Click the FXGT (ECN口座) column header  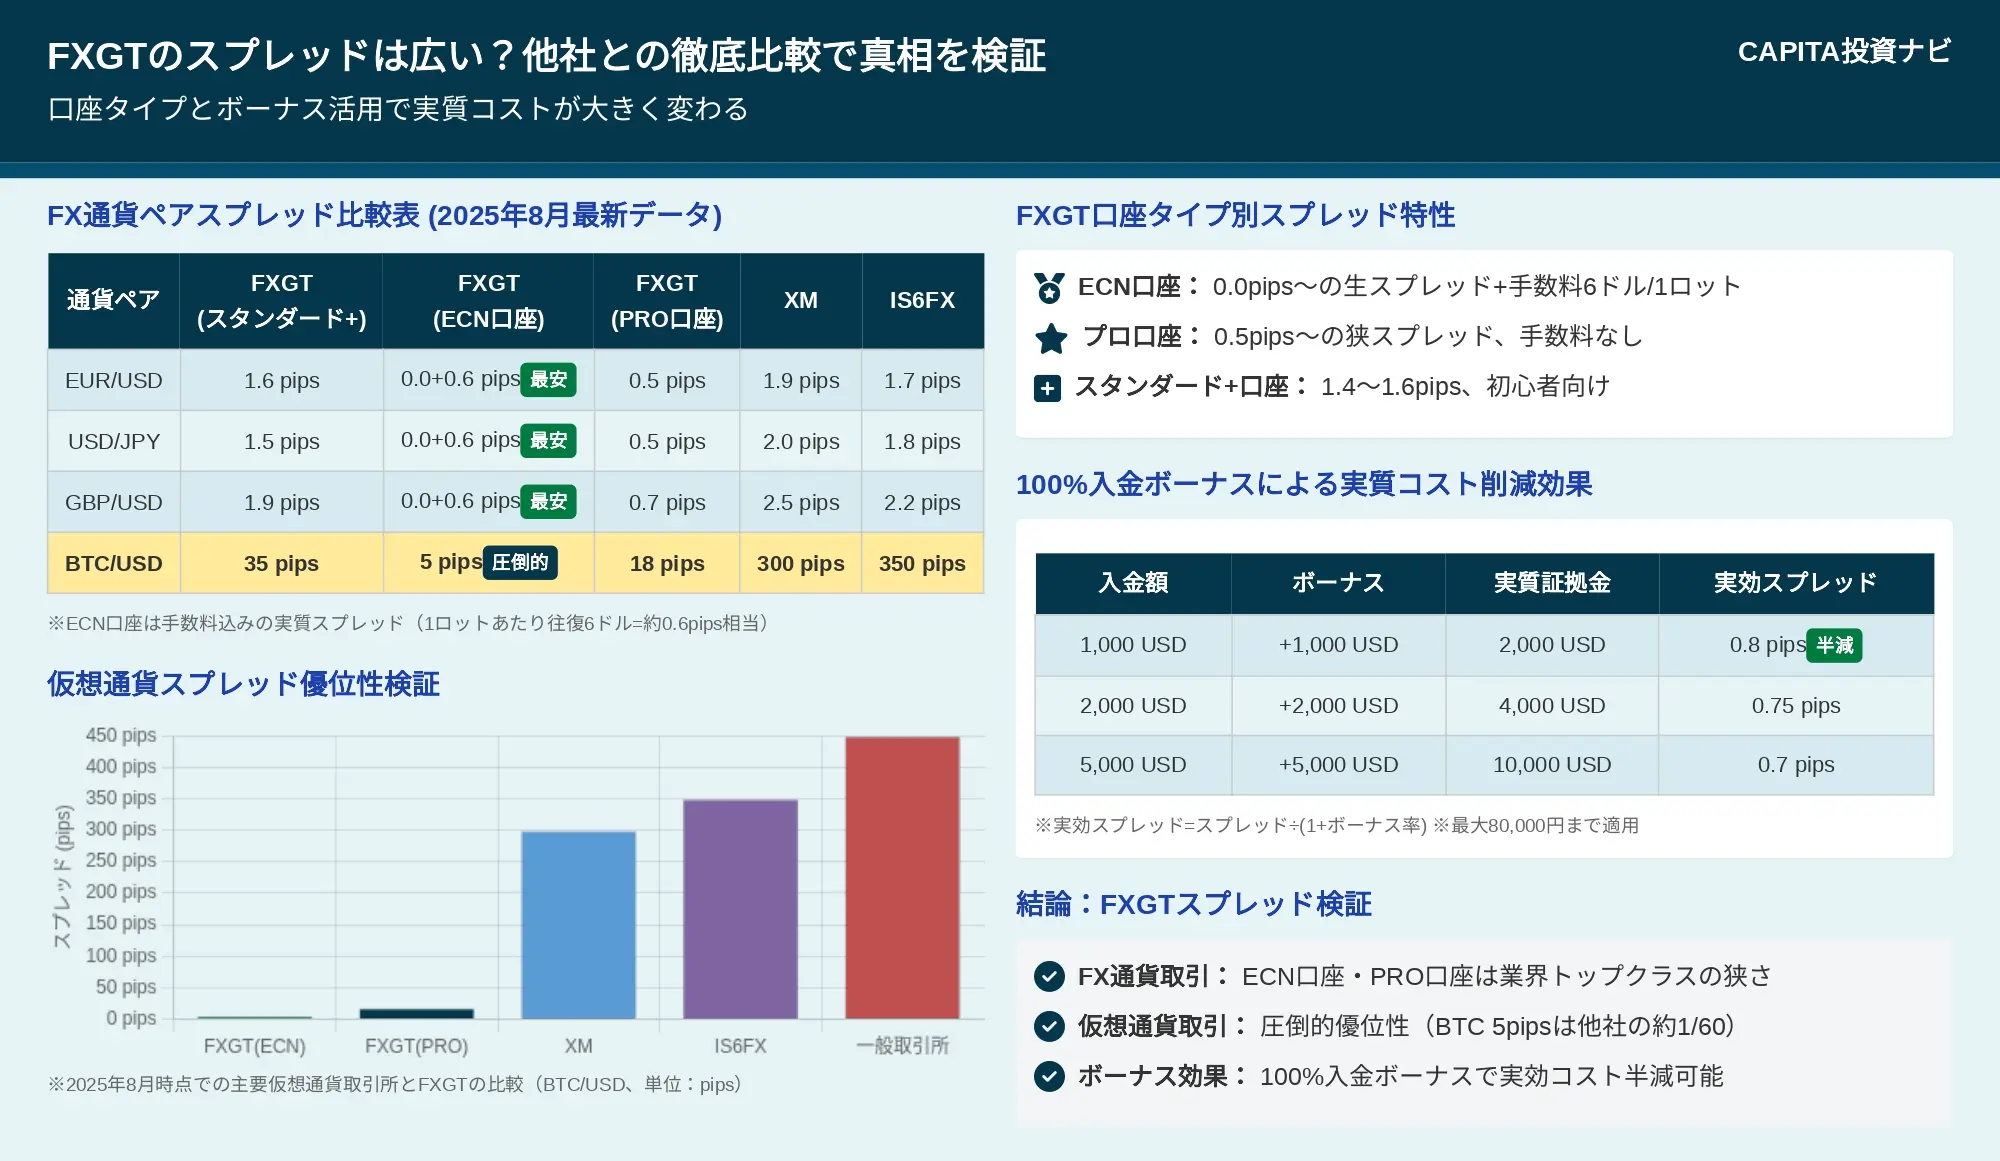point(488,300)
